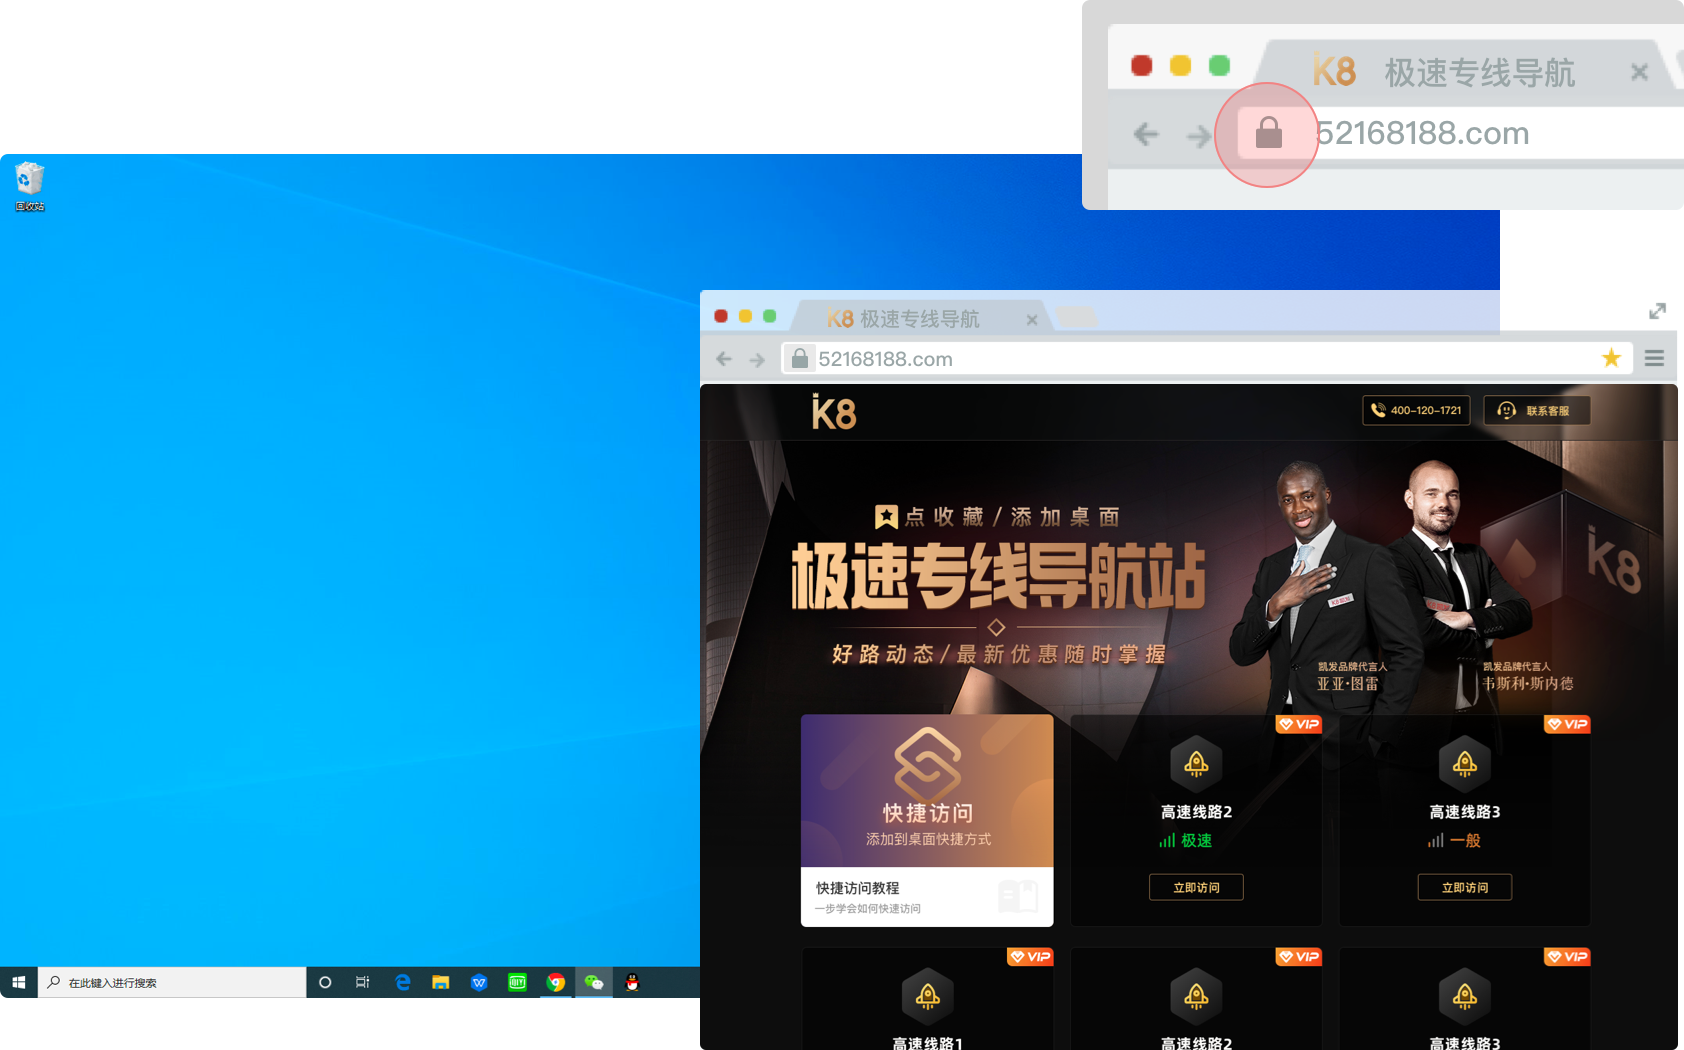Click the 联系客服 customer service button

[1536, 411]
